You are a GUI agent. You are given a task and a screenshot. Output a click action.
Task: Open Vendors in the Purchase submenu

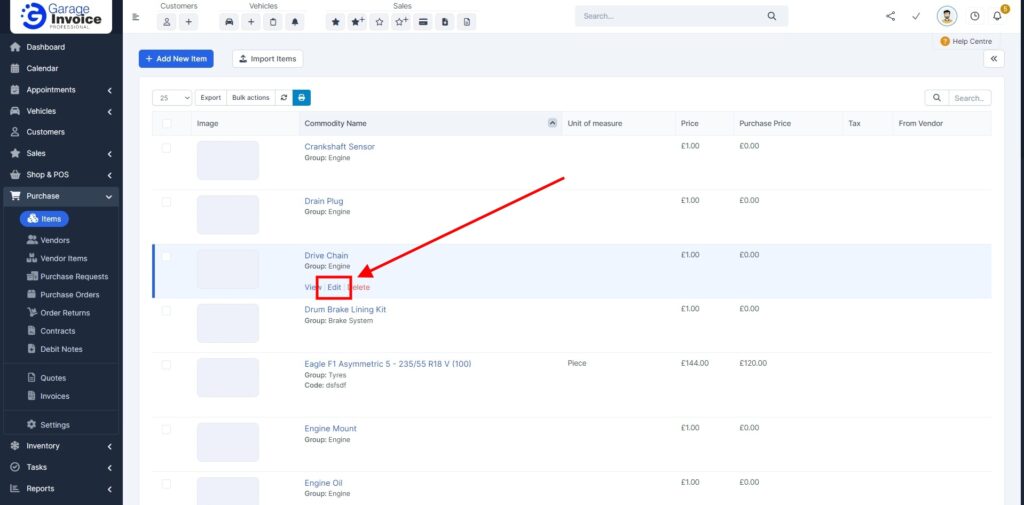click(x=54, y=240)
